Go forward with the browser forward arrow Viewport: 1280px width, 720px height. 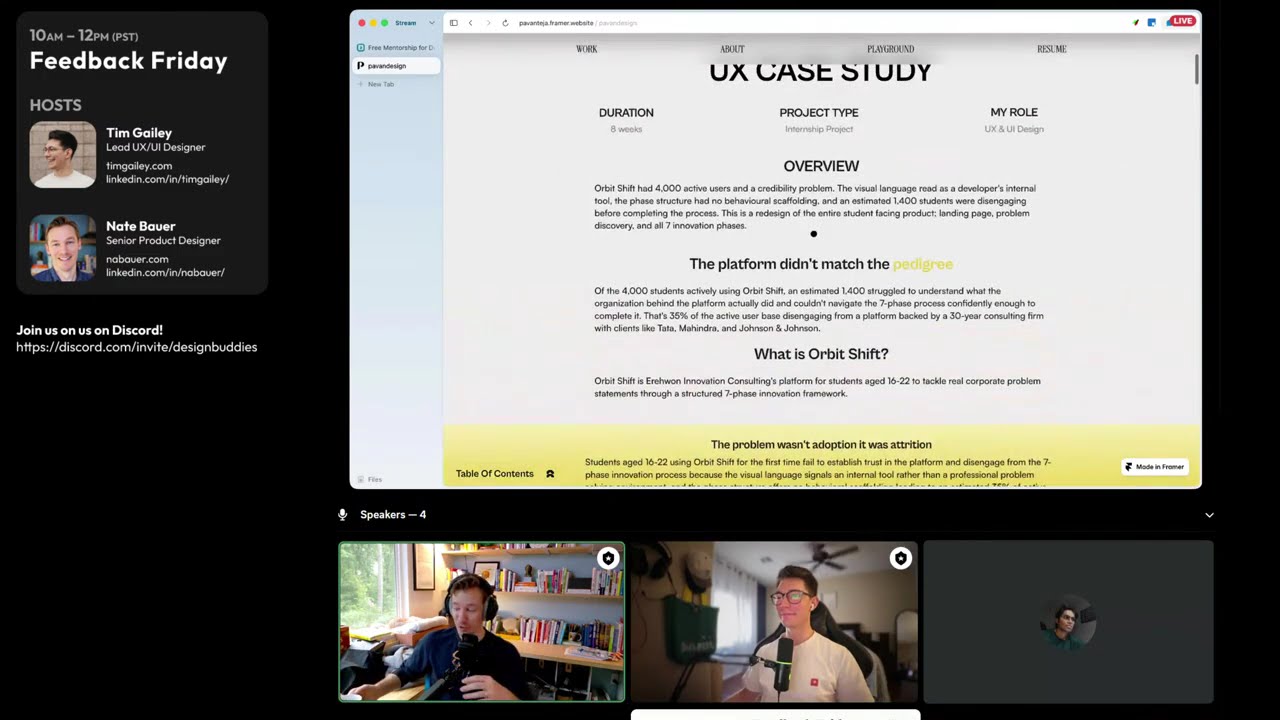[x=488, y=23]
